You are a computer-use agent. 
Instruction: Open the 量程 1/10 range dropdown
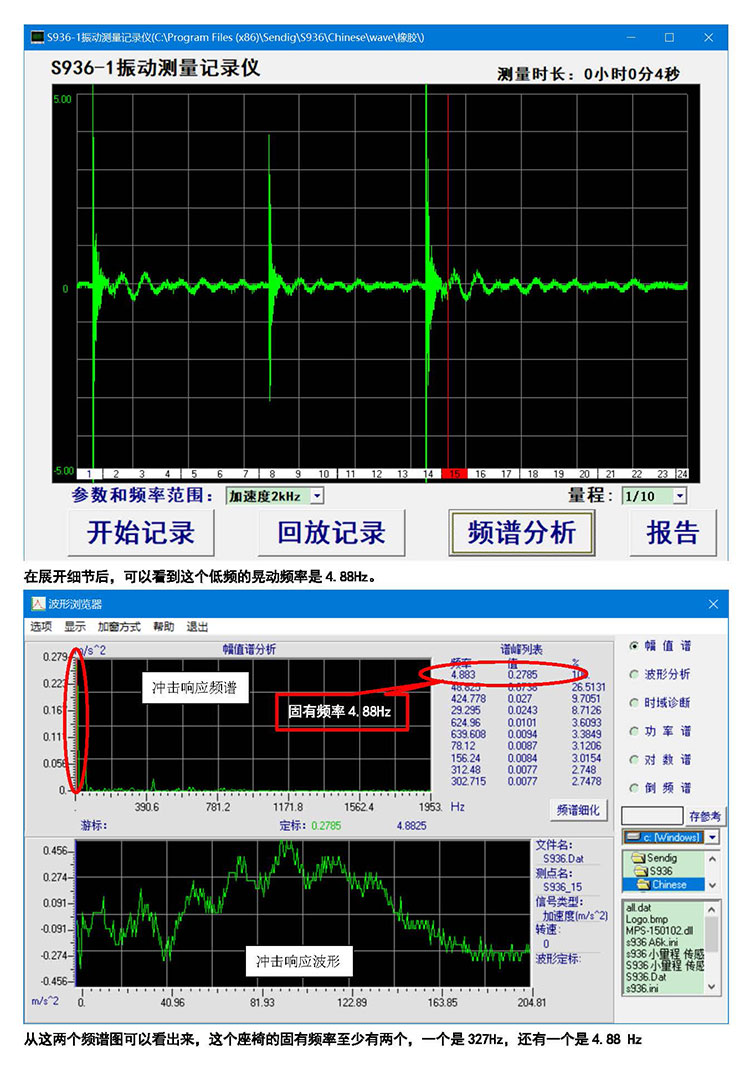tap(680, 496)
